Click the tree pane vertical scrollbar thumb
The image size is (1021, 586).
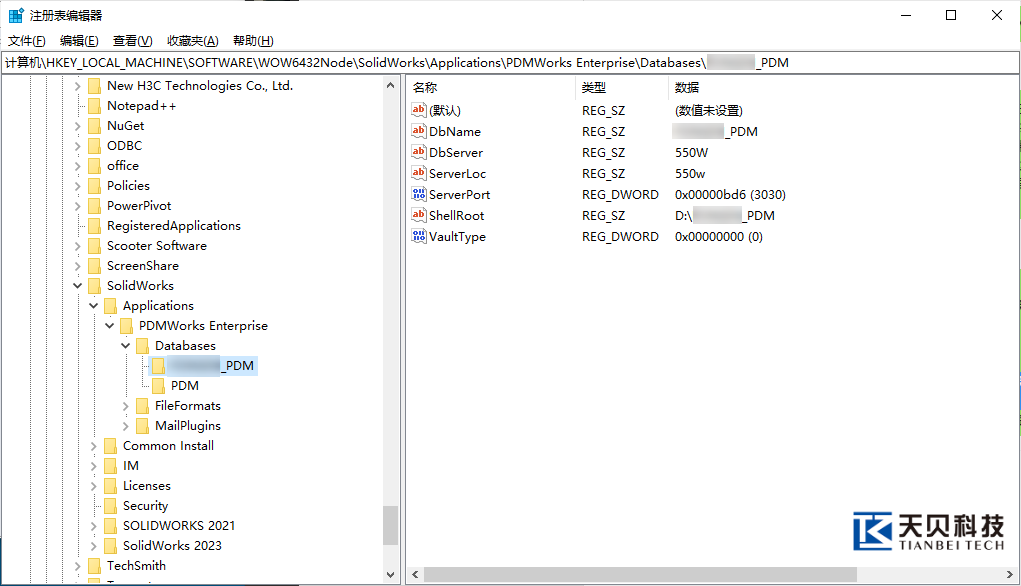tap(390, 525)
